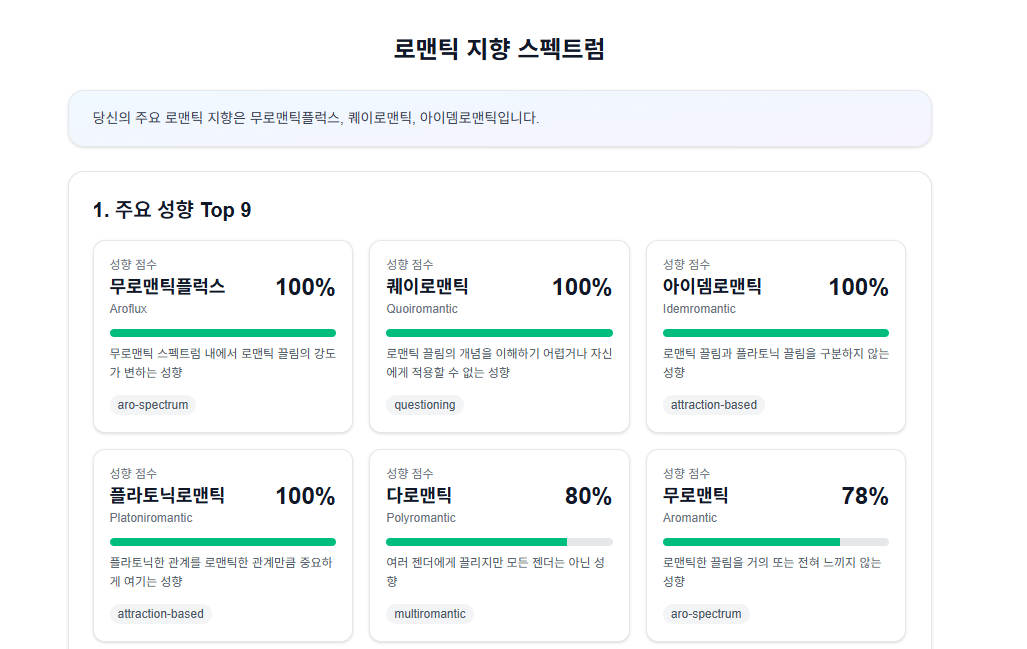The image size is (1027, 649).
Task: Click the summary banner about 주요 로맨틱 지향
Action: click(500, 118)
